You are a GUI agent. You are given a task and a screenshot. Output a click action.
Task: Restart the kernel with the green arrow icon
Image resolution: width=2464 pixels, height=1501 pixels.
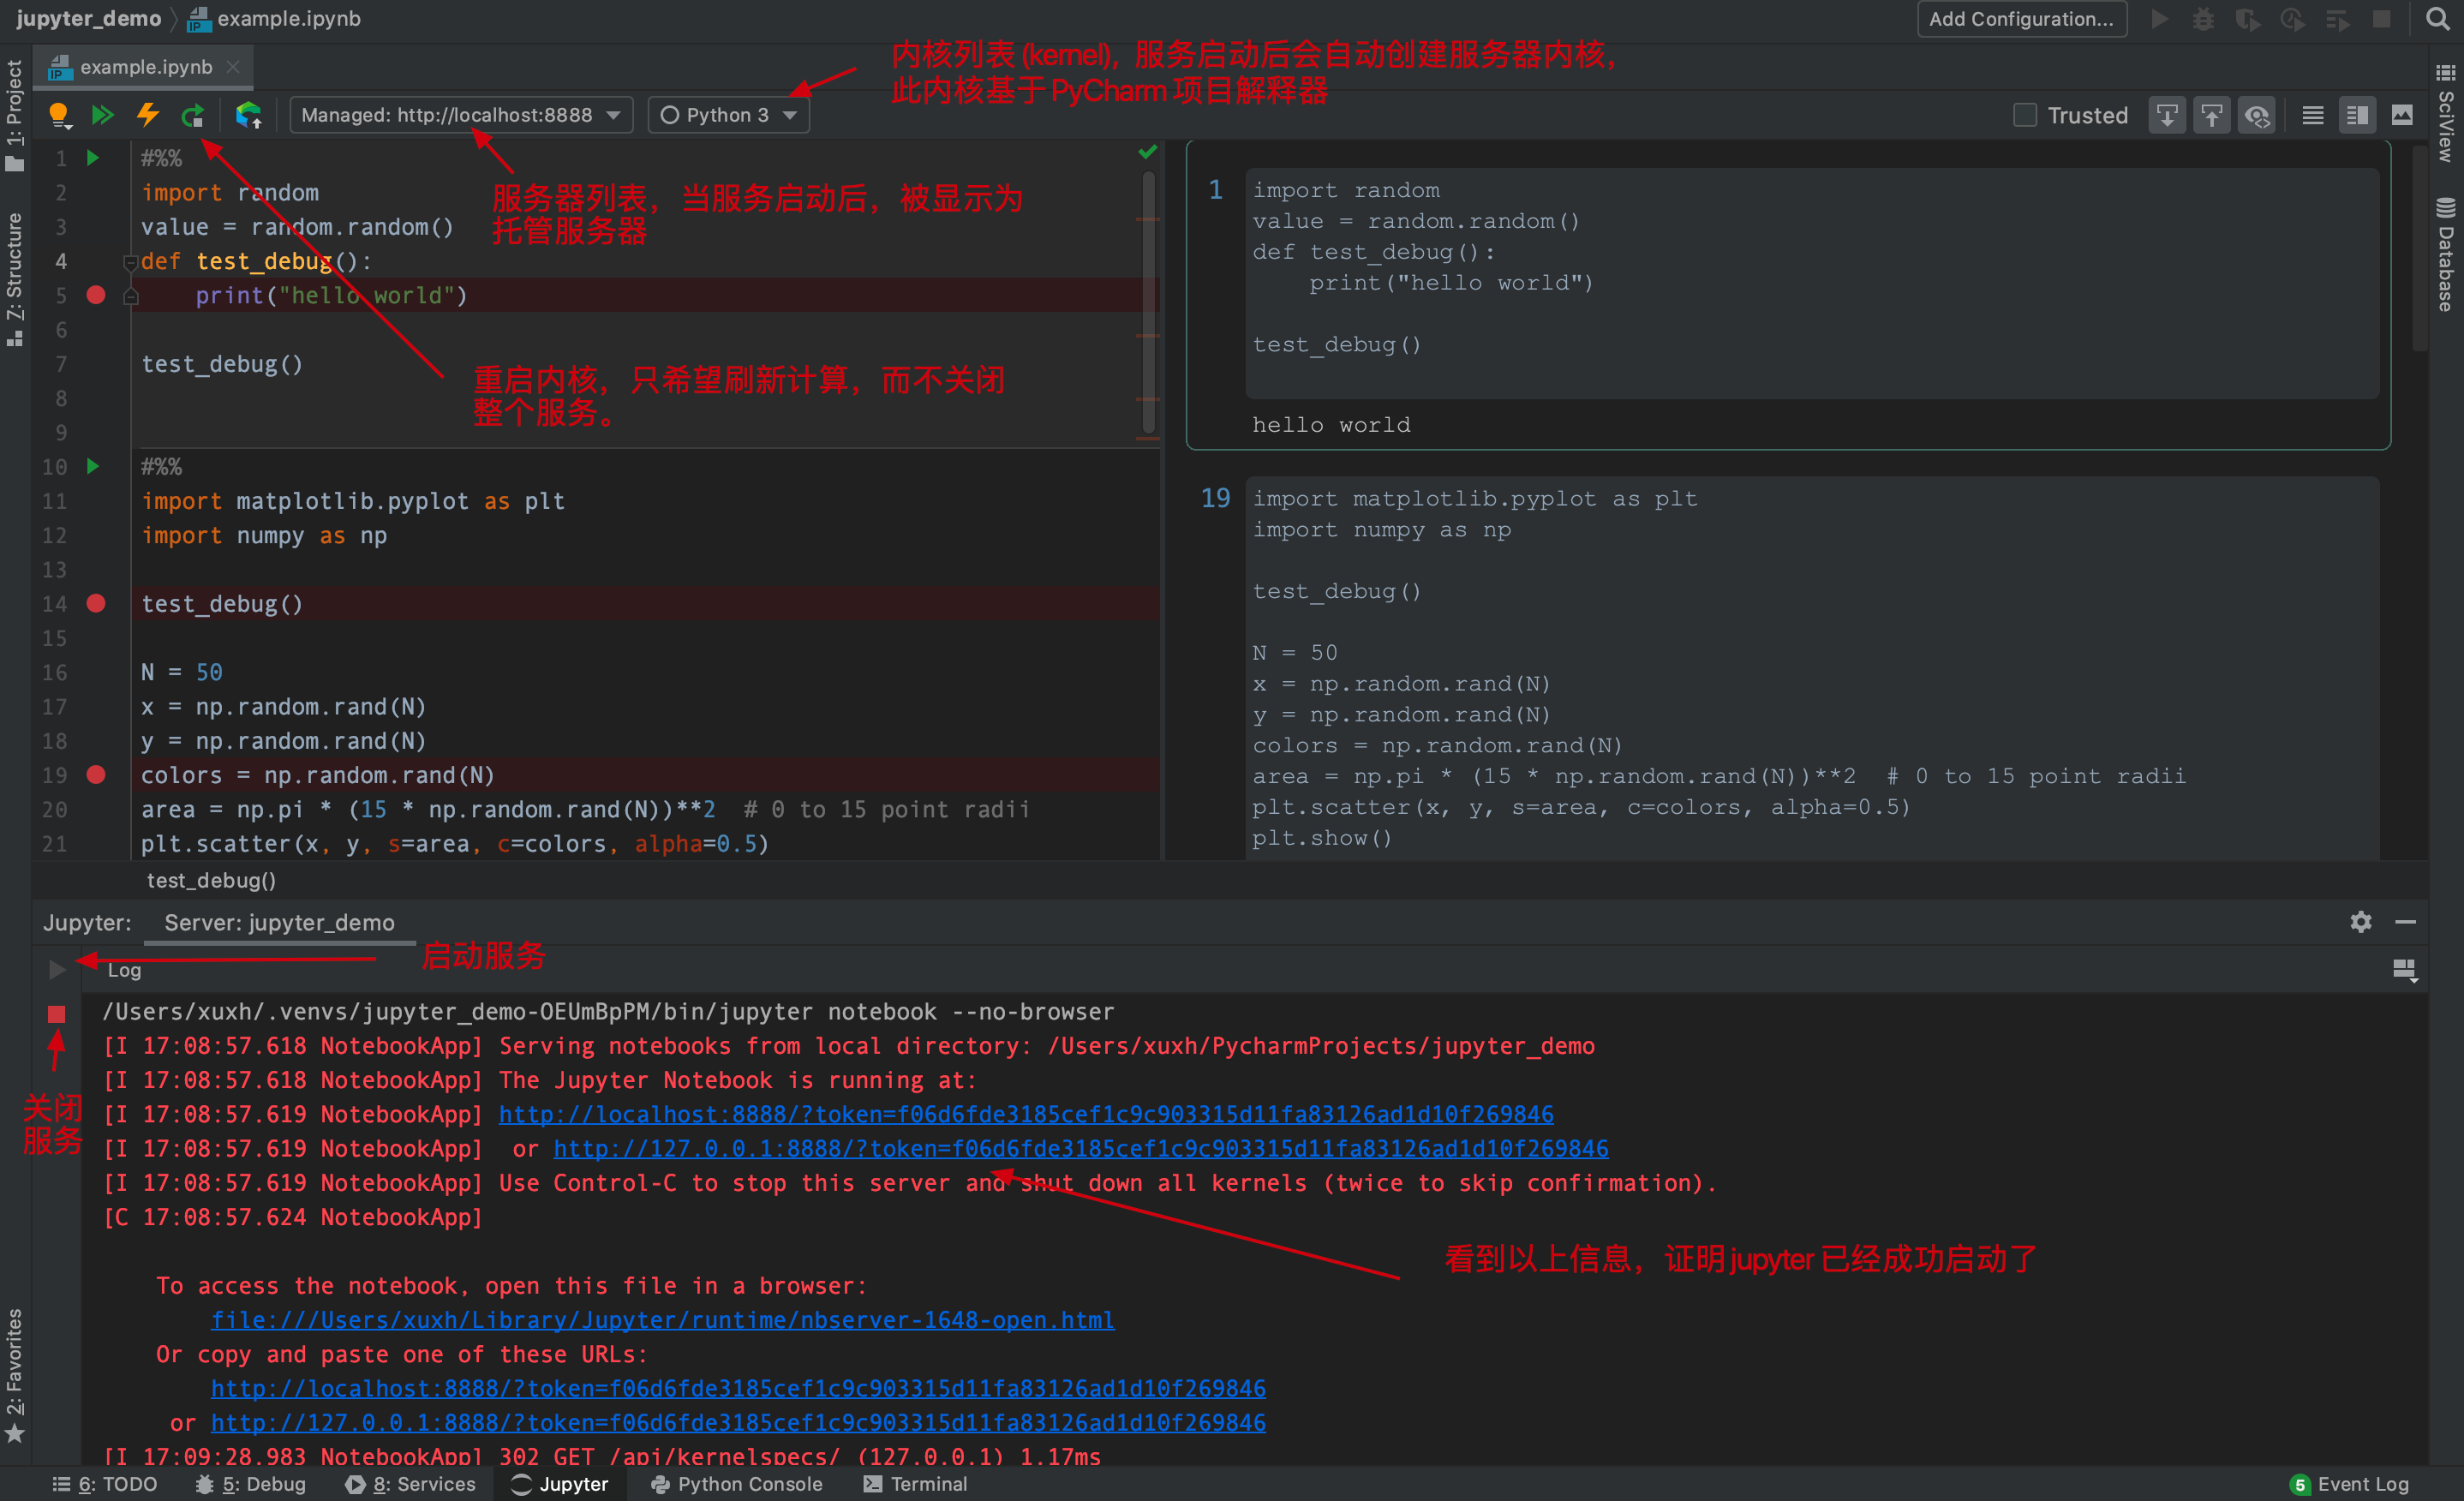pyautogui.click(x=193, y=116)
